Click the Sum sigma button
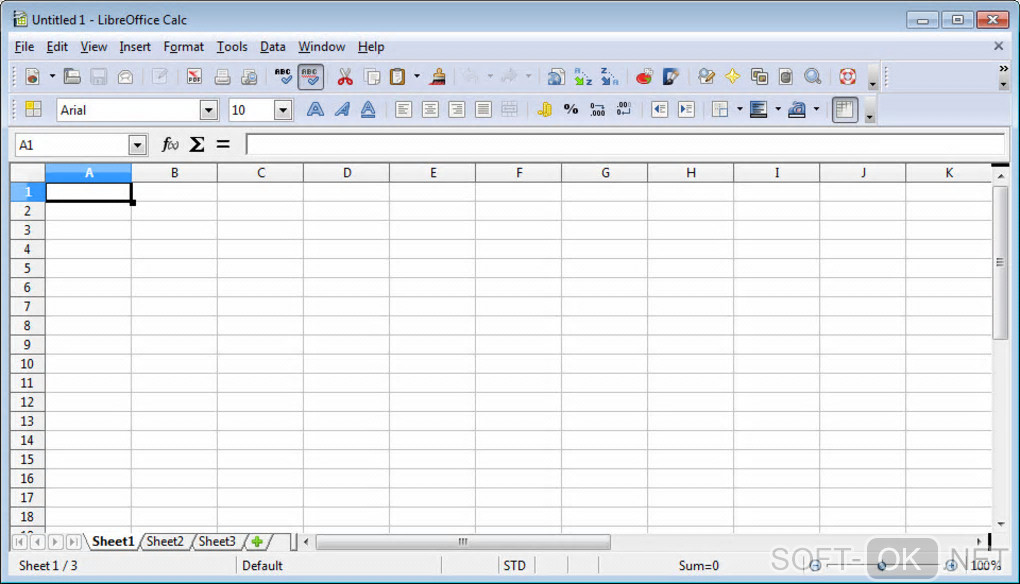 click(x=197, y=144)
